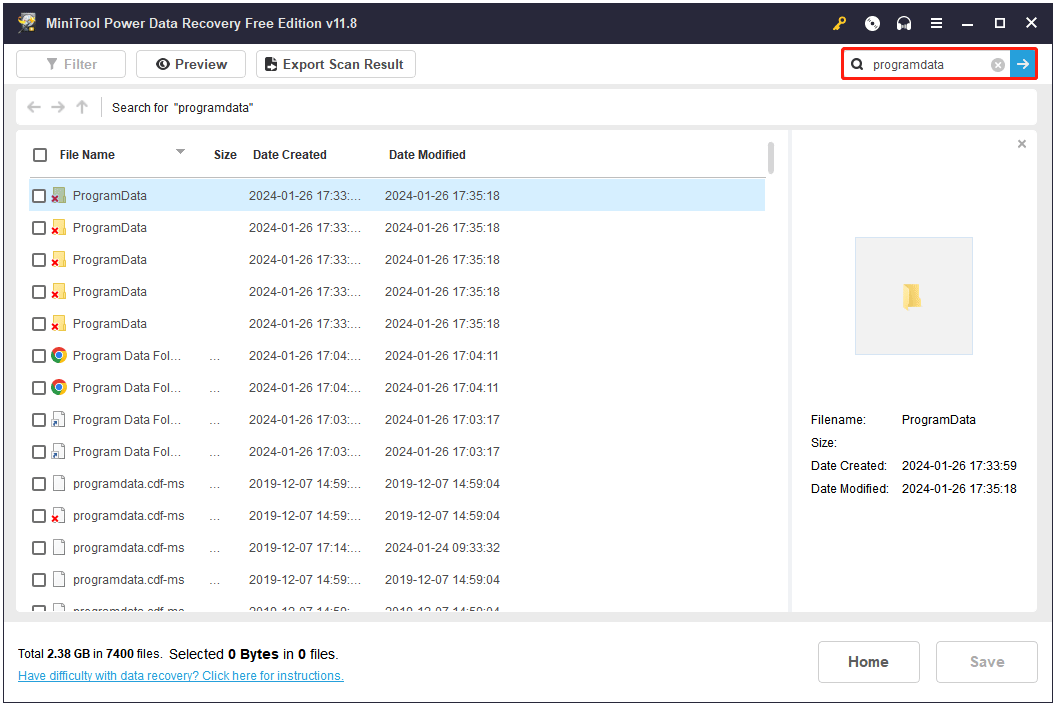Check the first Chrome Program Data Fol... checkbox
1055x706 pixels.
coord(39,356)
